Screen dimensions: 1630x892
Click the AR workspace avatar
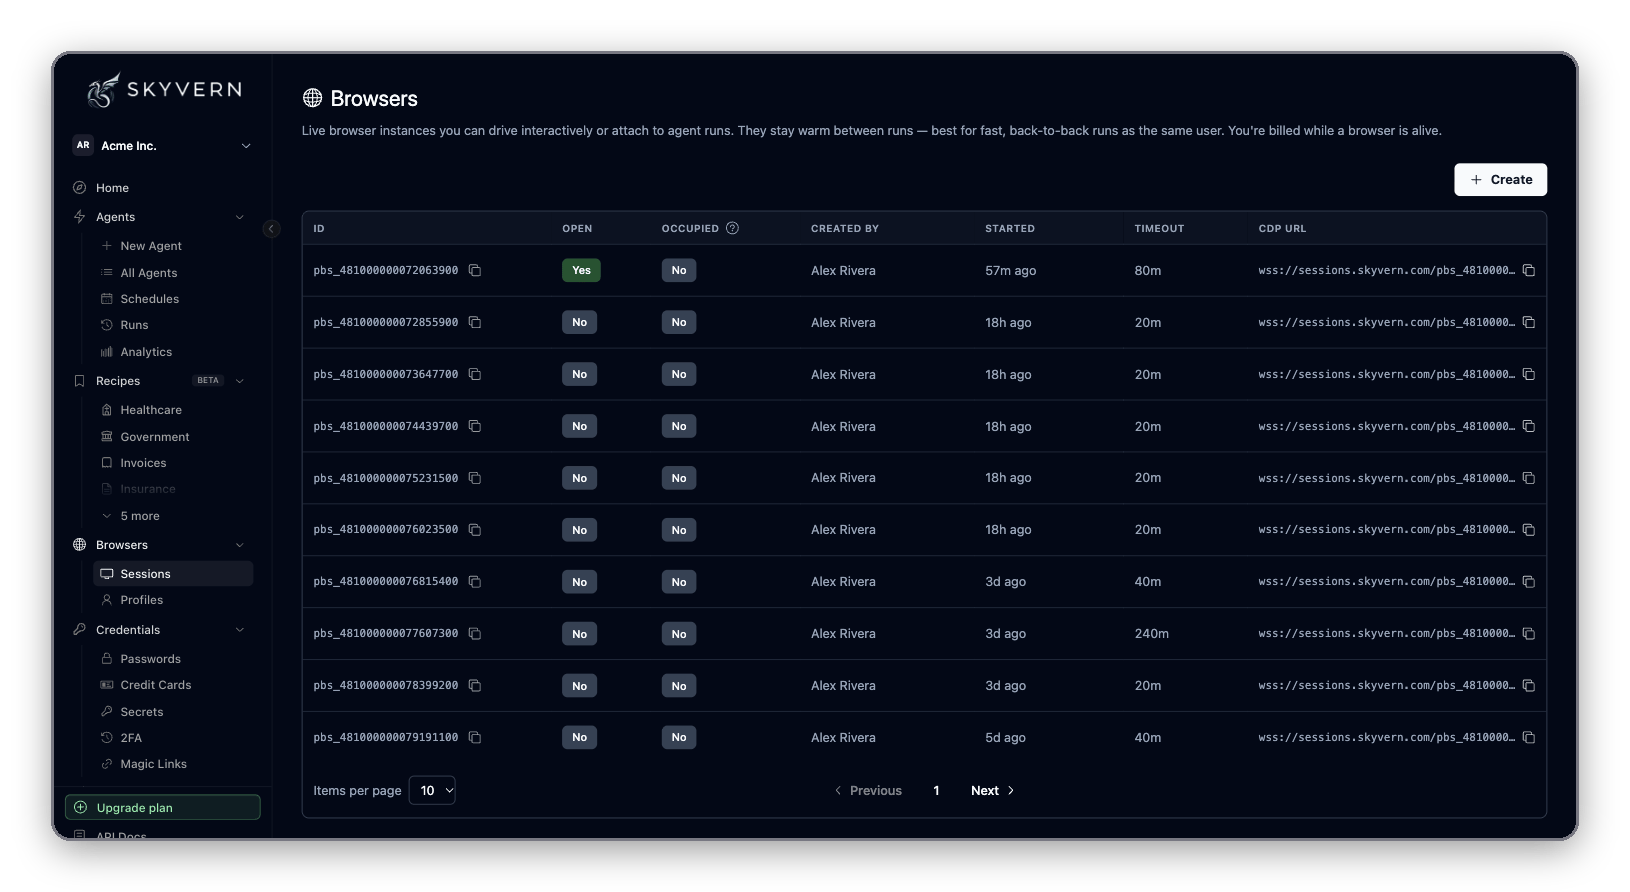(83, 145)
